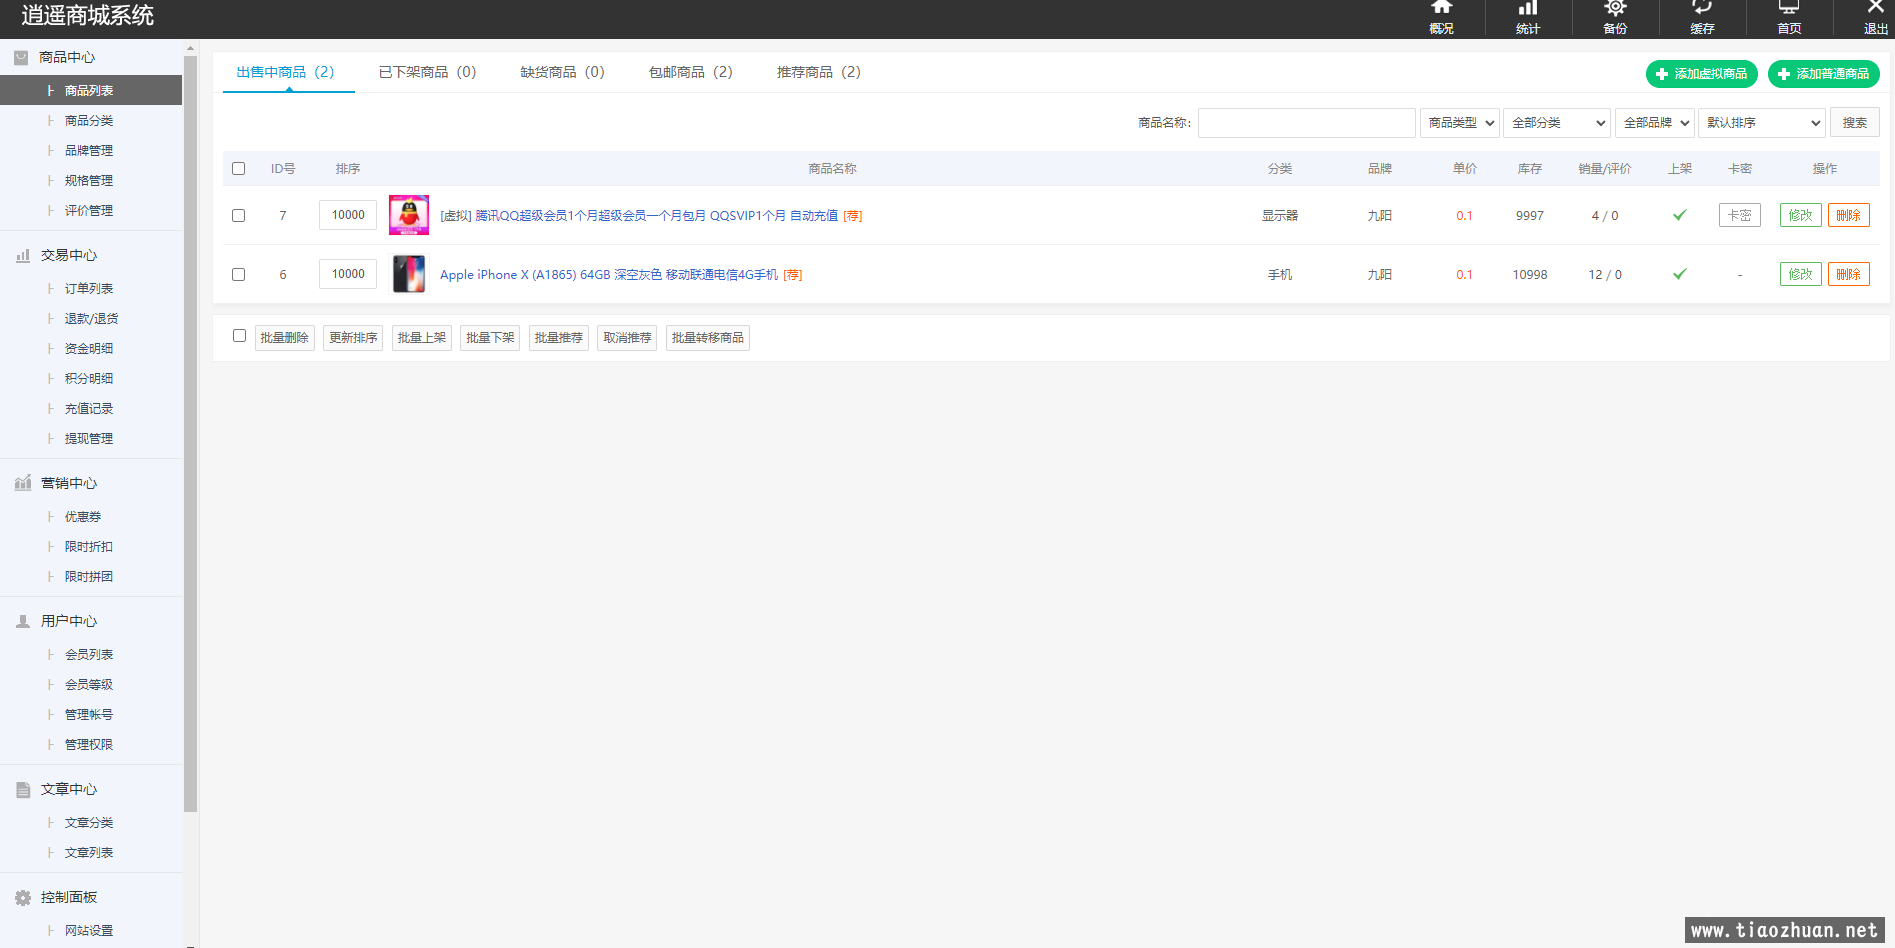Open the 首页 monitor icon
This screenshot has width=1895, height=948.
(1789, 7)
